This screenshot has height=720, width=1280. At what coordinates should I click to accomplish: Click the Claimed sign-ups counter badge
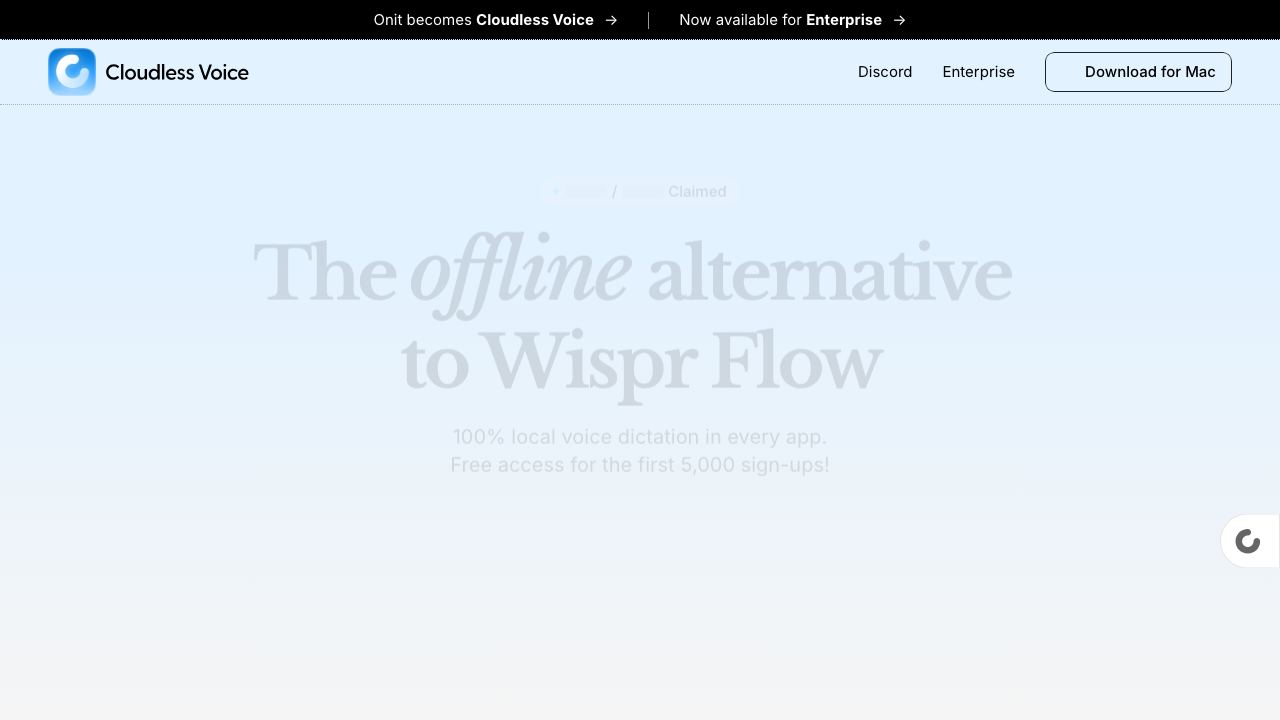[x=640, y=191]
